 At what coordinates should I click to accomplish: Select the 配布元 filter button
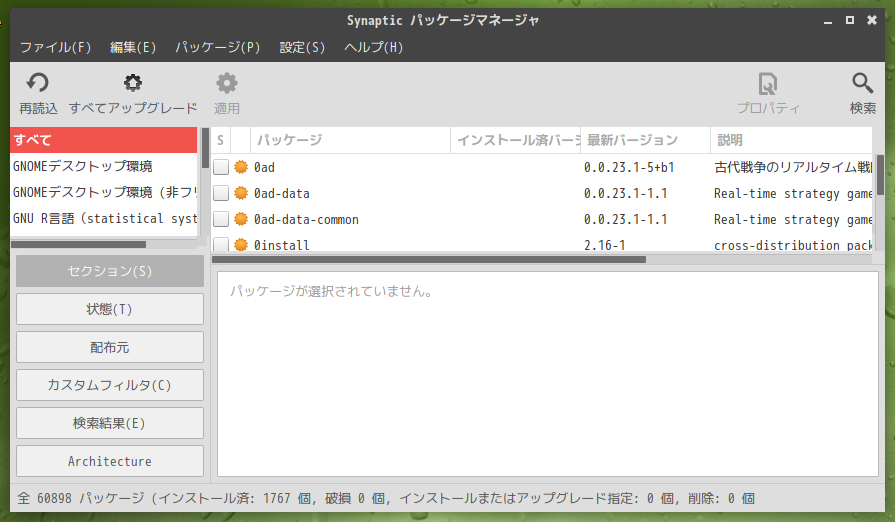point(110,347)
